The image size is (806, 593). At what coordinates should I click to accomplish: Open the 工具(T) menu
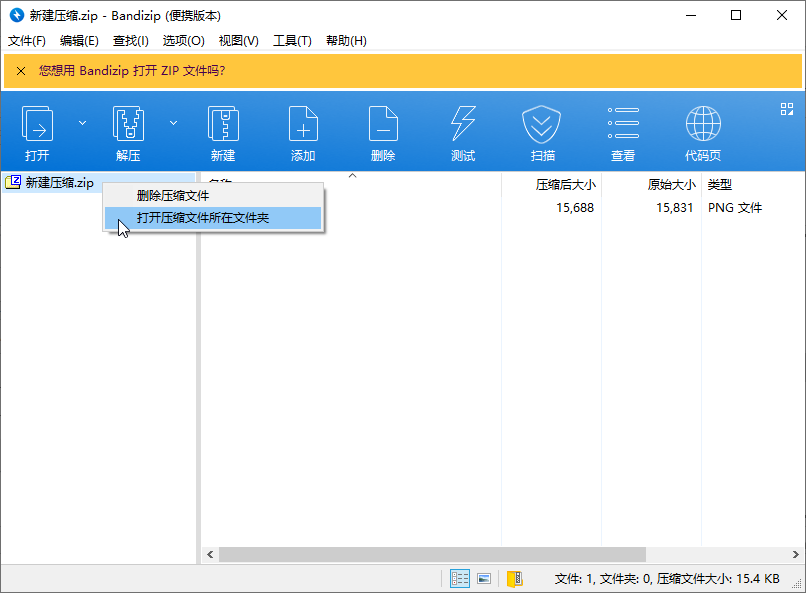click(x=292, y=41)
